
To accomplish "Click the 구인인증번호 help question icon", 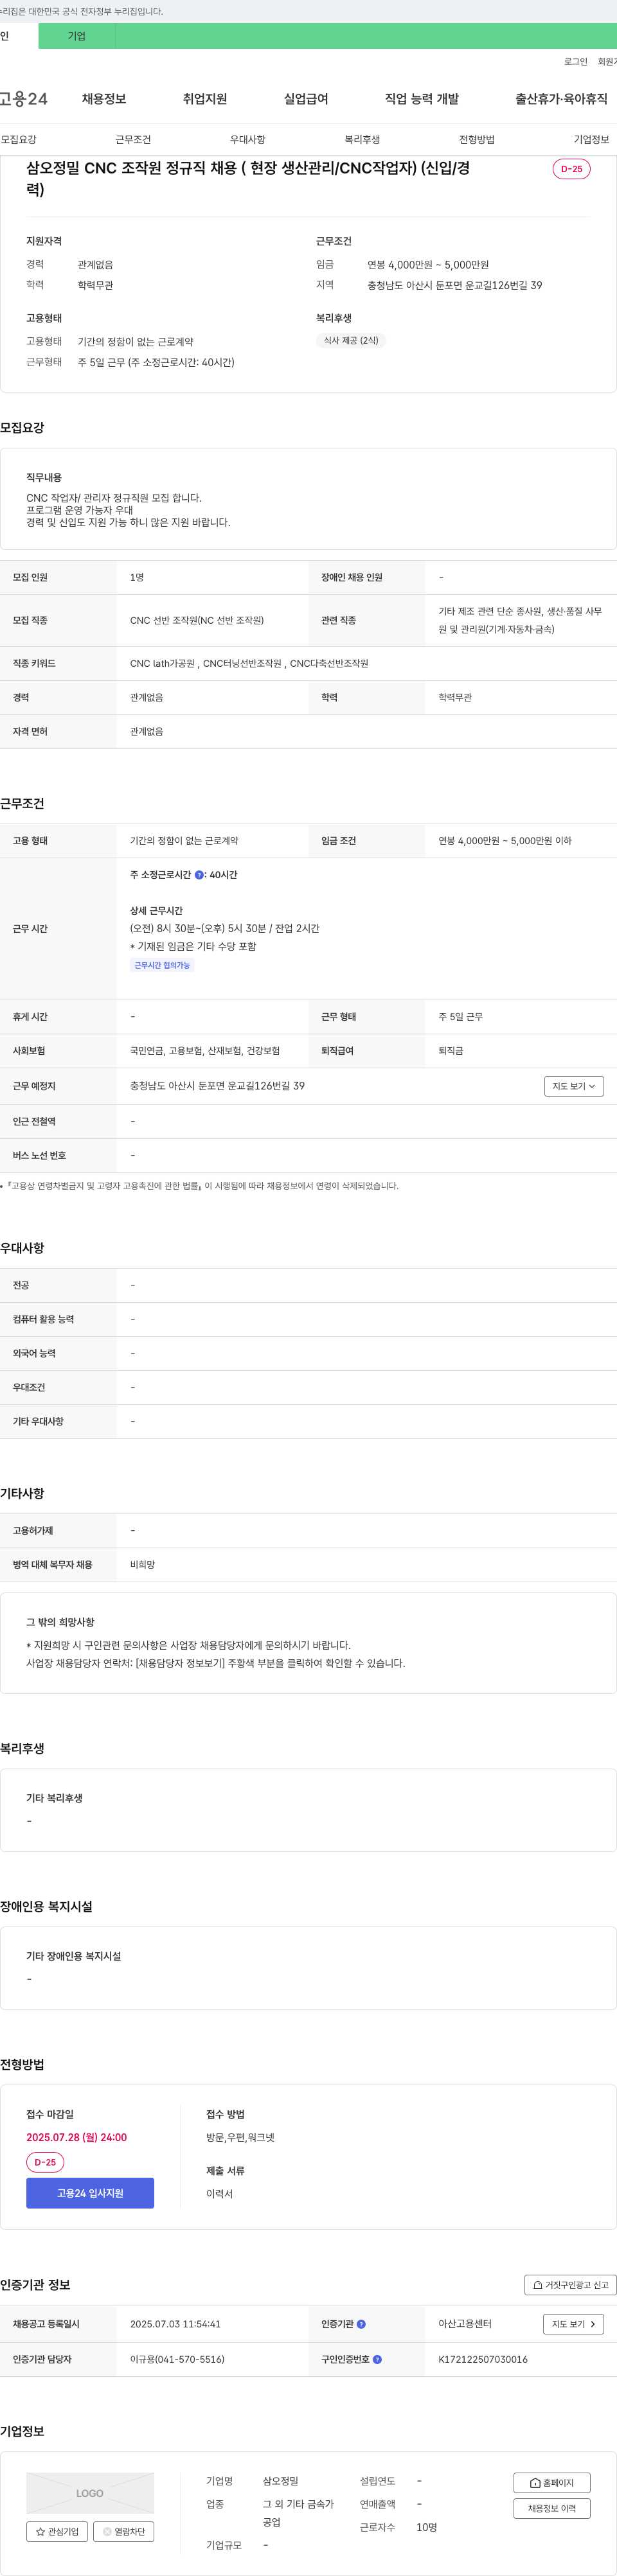I will [377, 2359].
